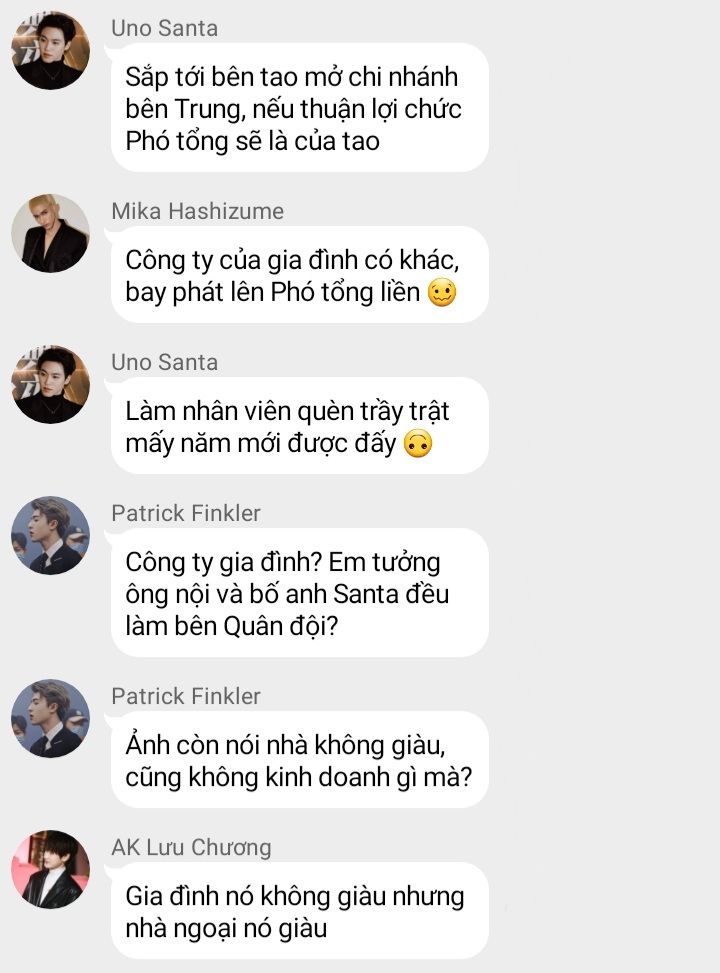The height and width of the screenshot is (973, 720).
Task: Select the message 'Ảnh còn nói nhà không giàu'
Action: coord(299,760)
